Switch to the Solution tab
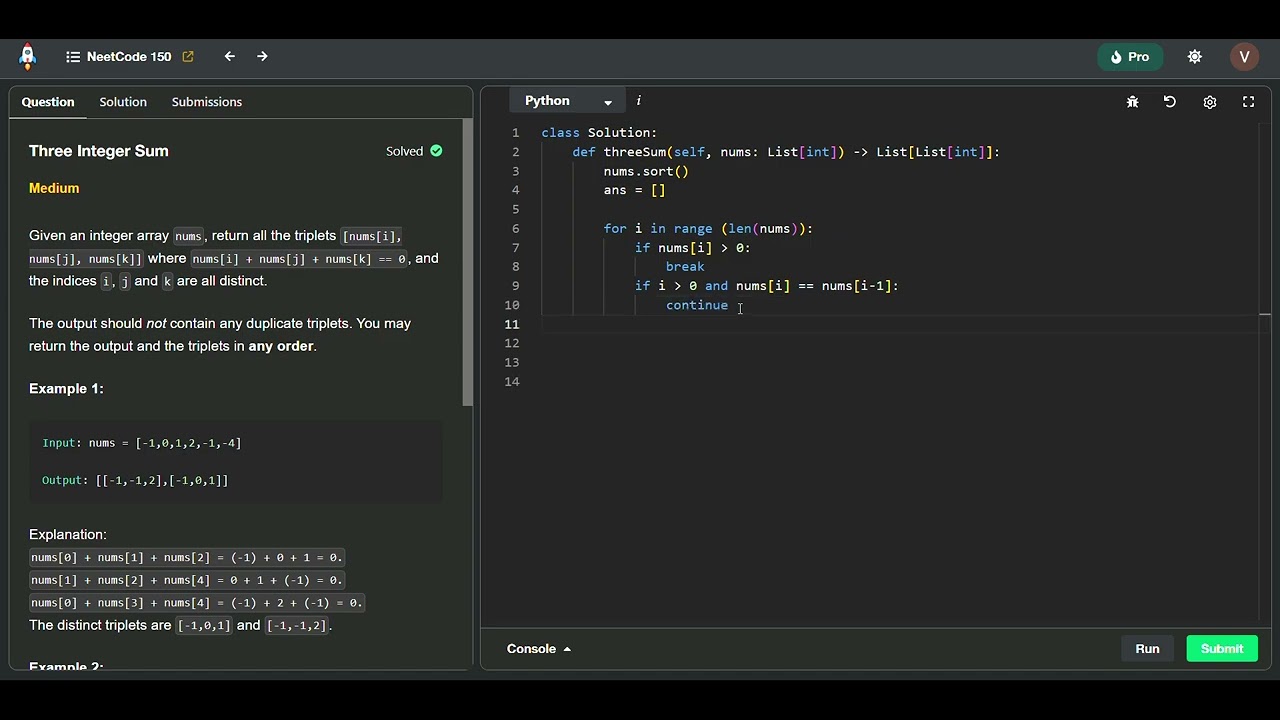 click(x=123, y=102)
